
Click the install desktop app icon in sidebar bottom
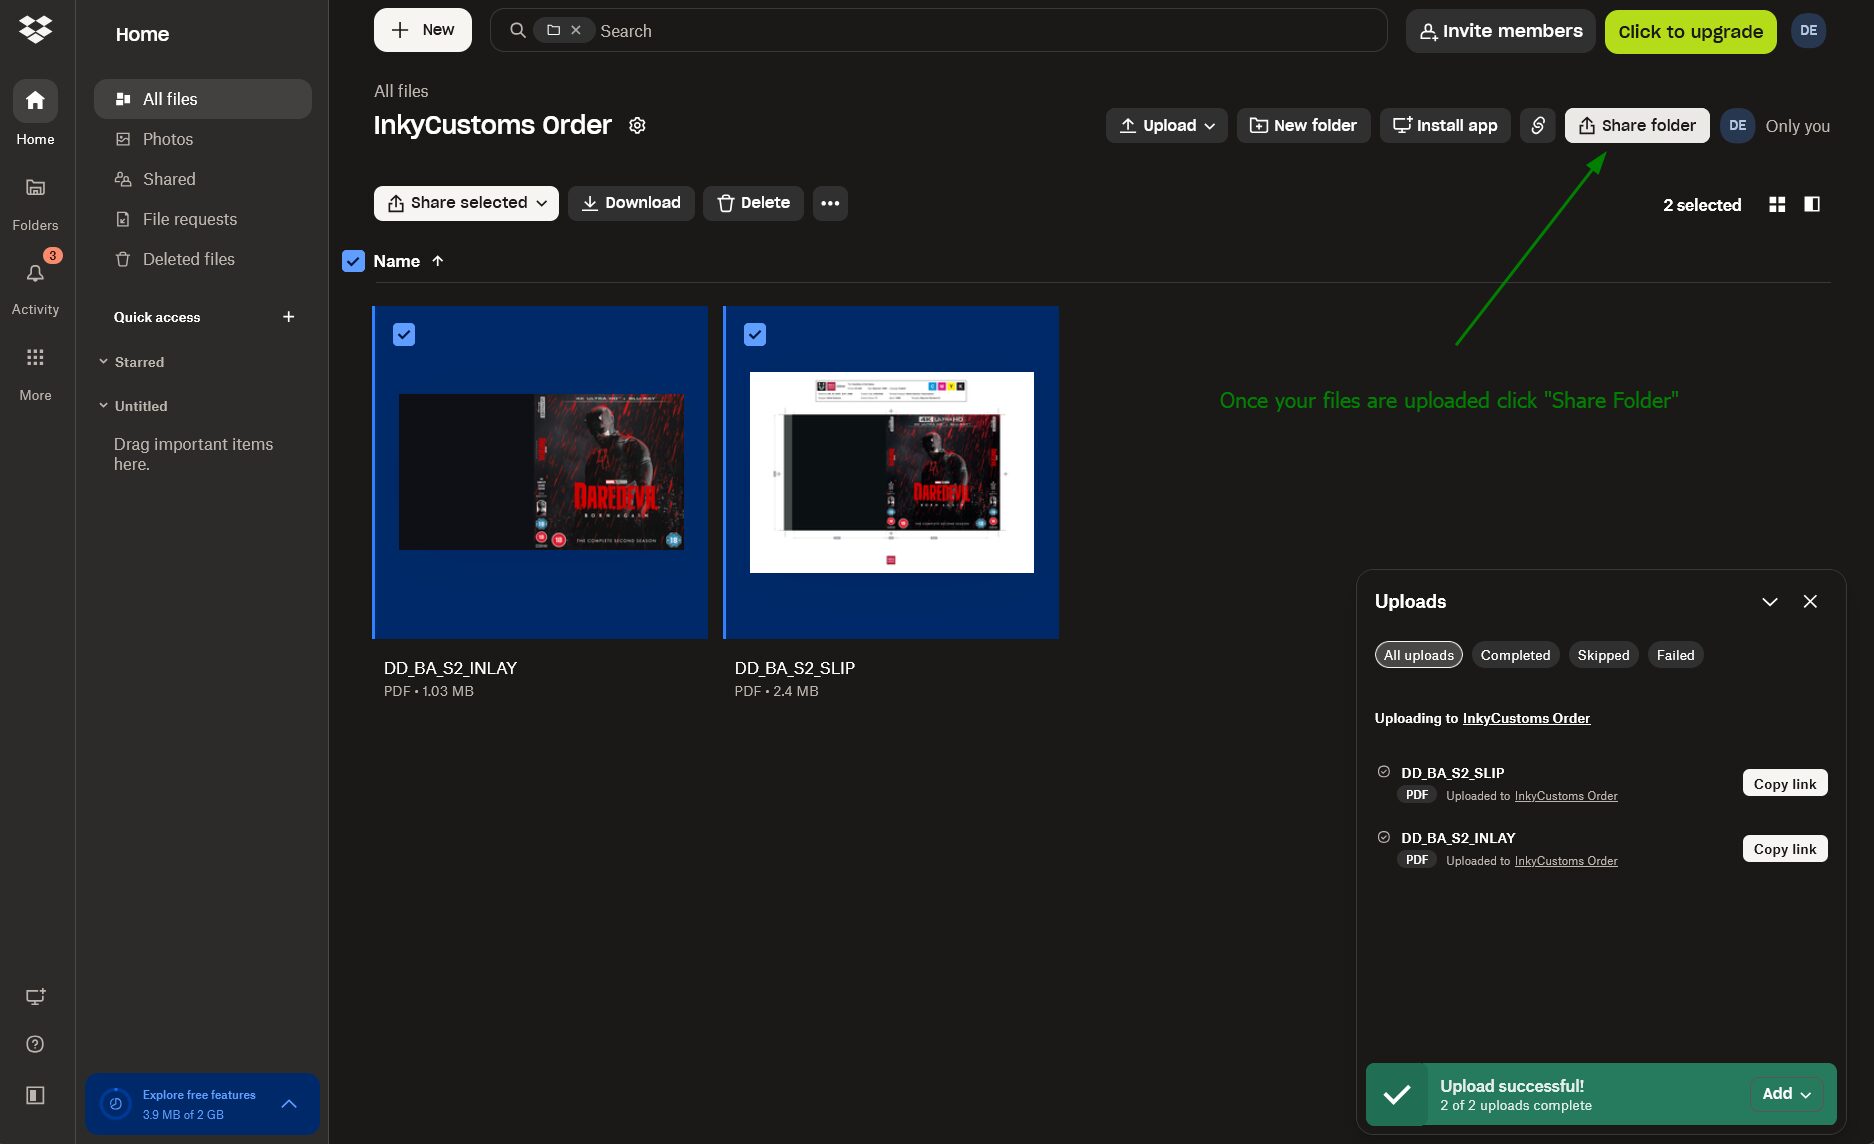click(x=35, y=997)
